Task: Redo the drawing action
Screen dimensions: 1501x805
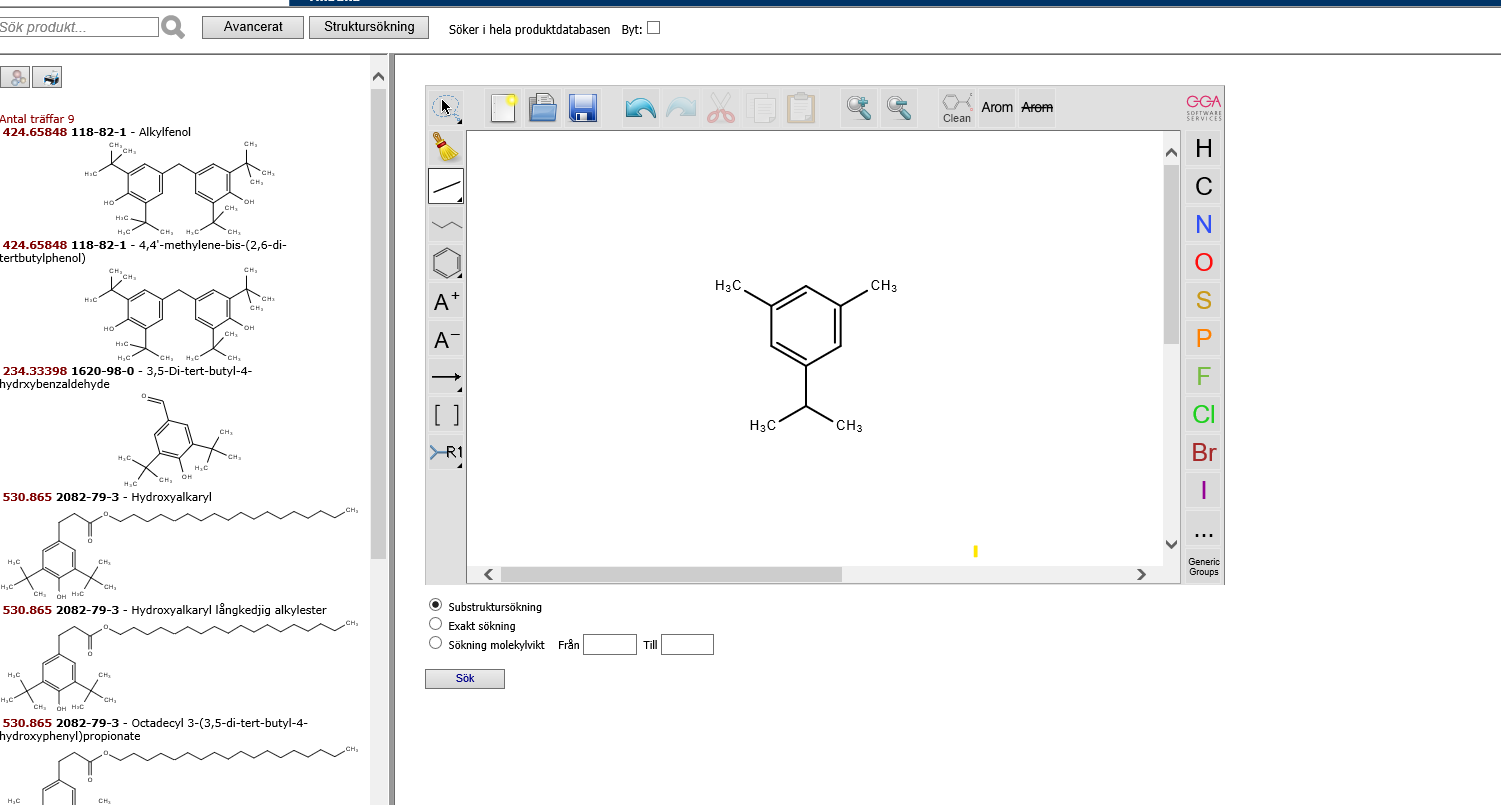Action: [x=680, y=107]
